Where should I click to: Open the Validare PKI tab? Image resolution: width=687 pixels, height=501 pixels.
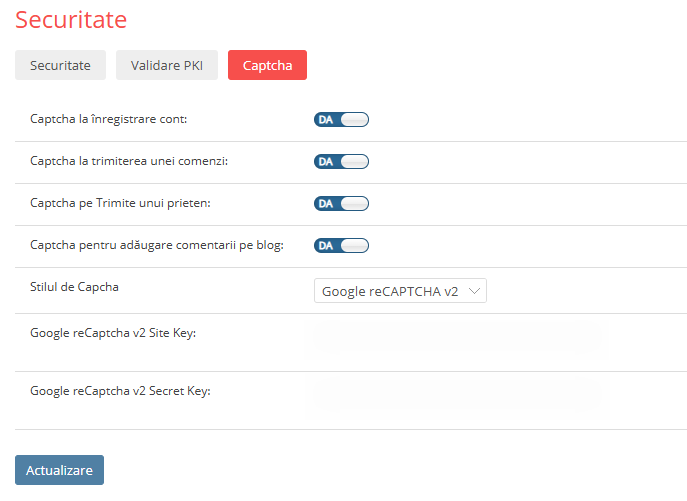click(166, 65)
